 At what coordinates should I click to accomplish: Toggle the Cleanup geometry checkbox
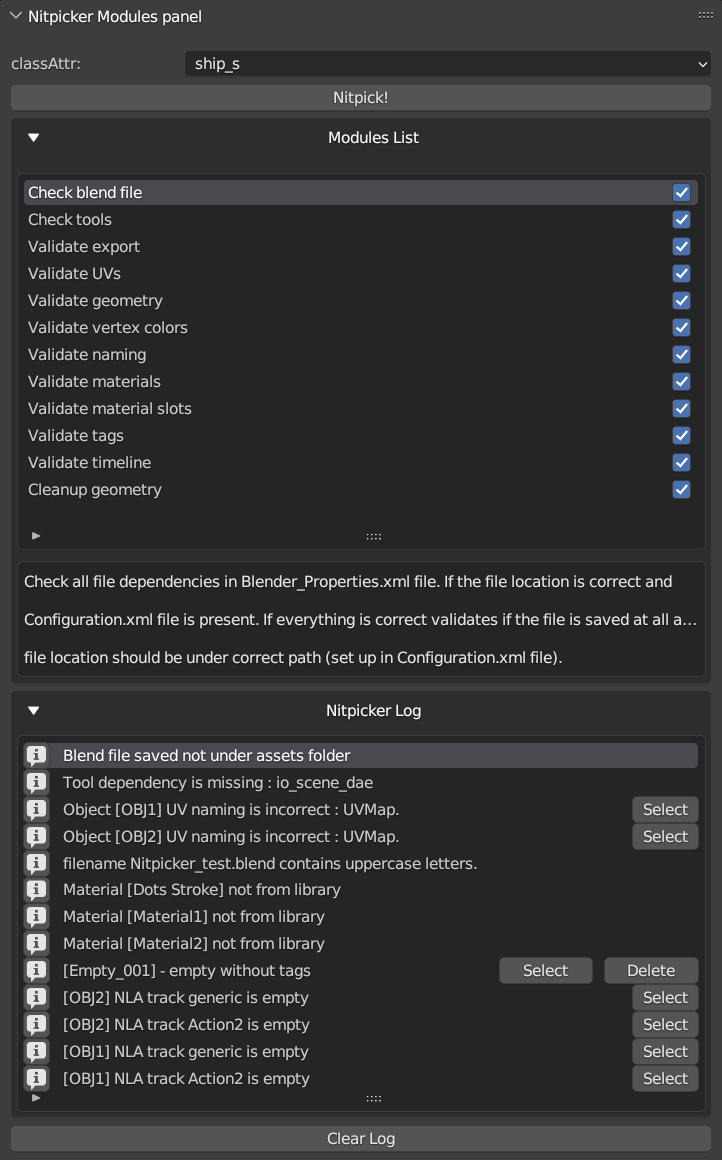pos(681,490)
